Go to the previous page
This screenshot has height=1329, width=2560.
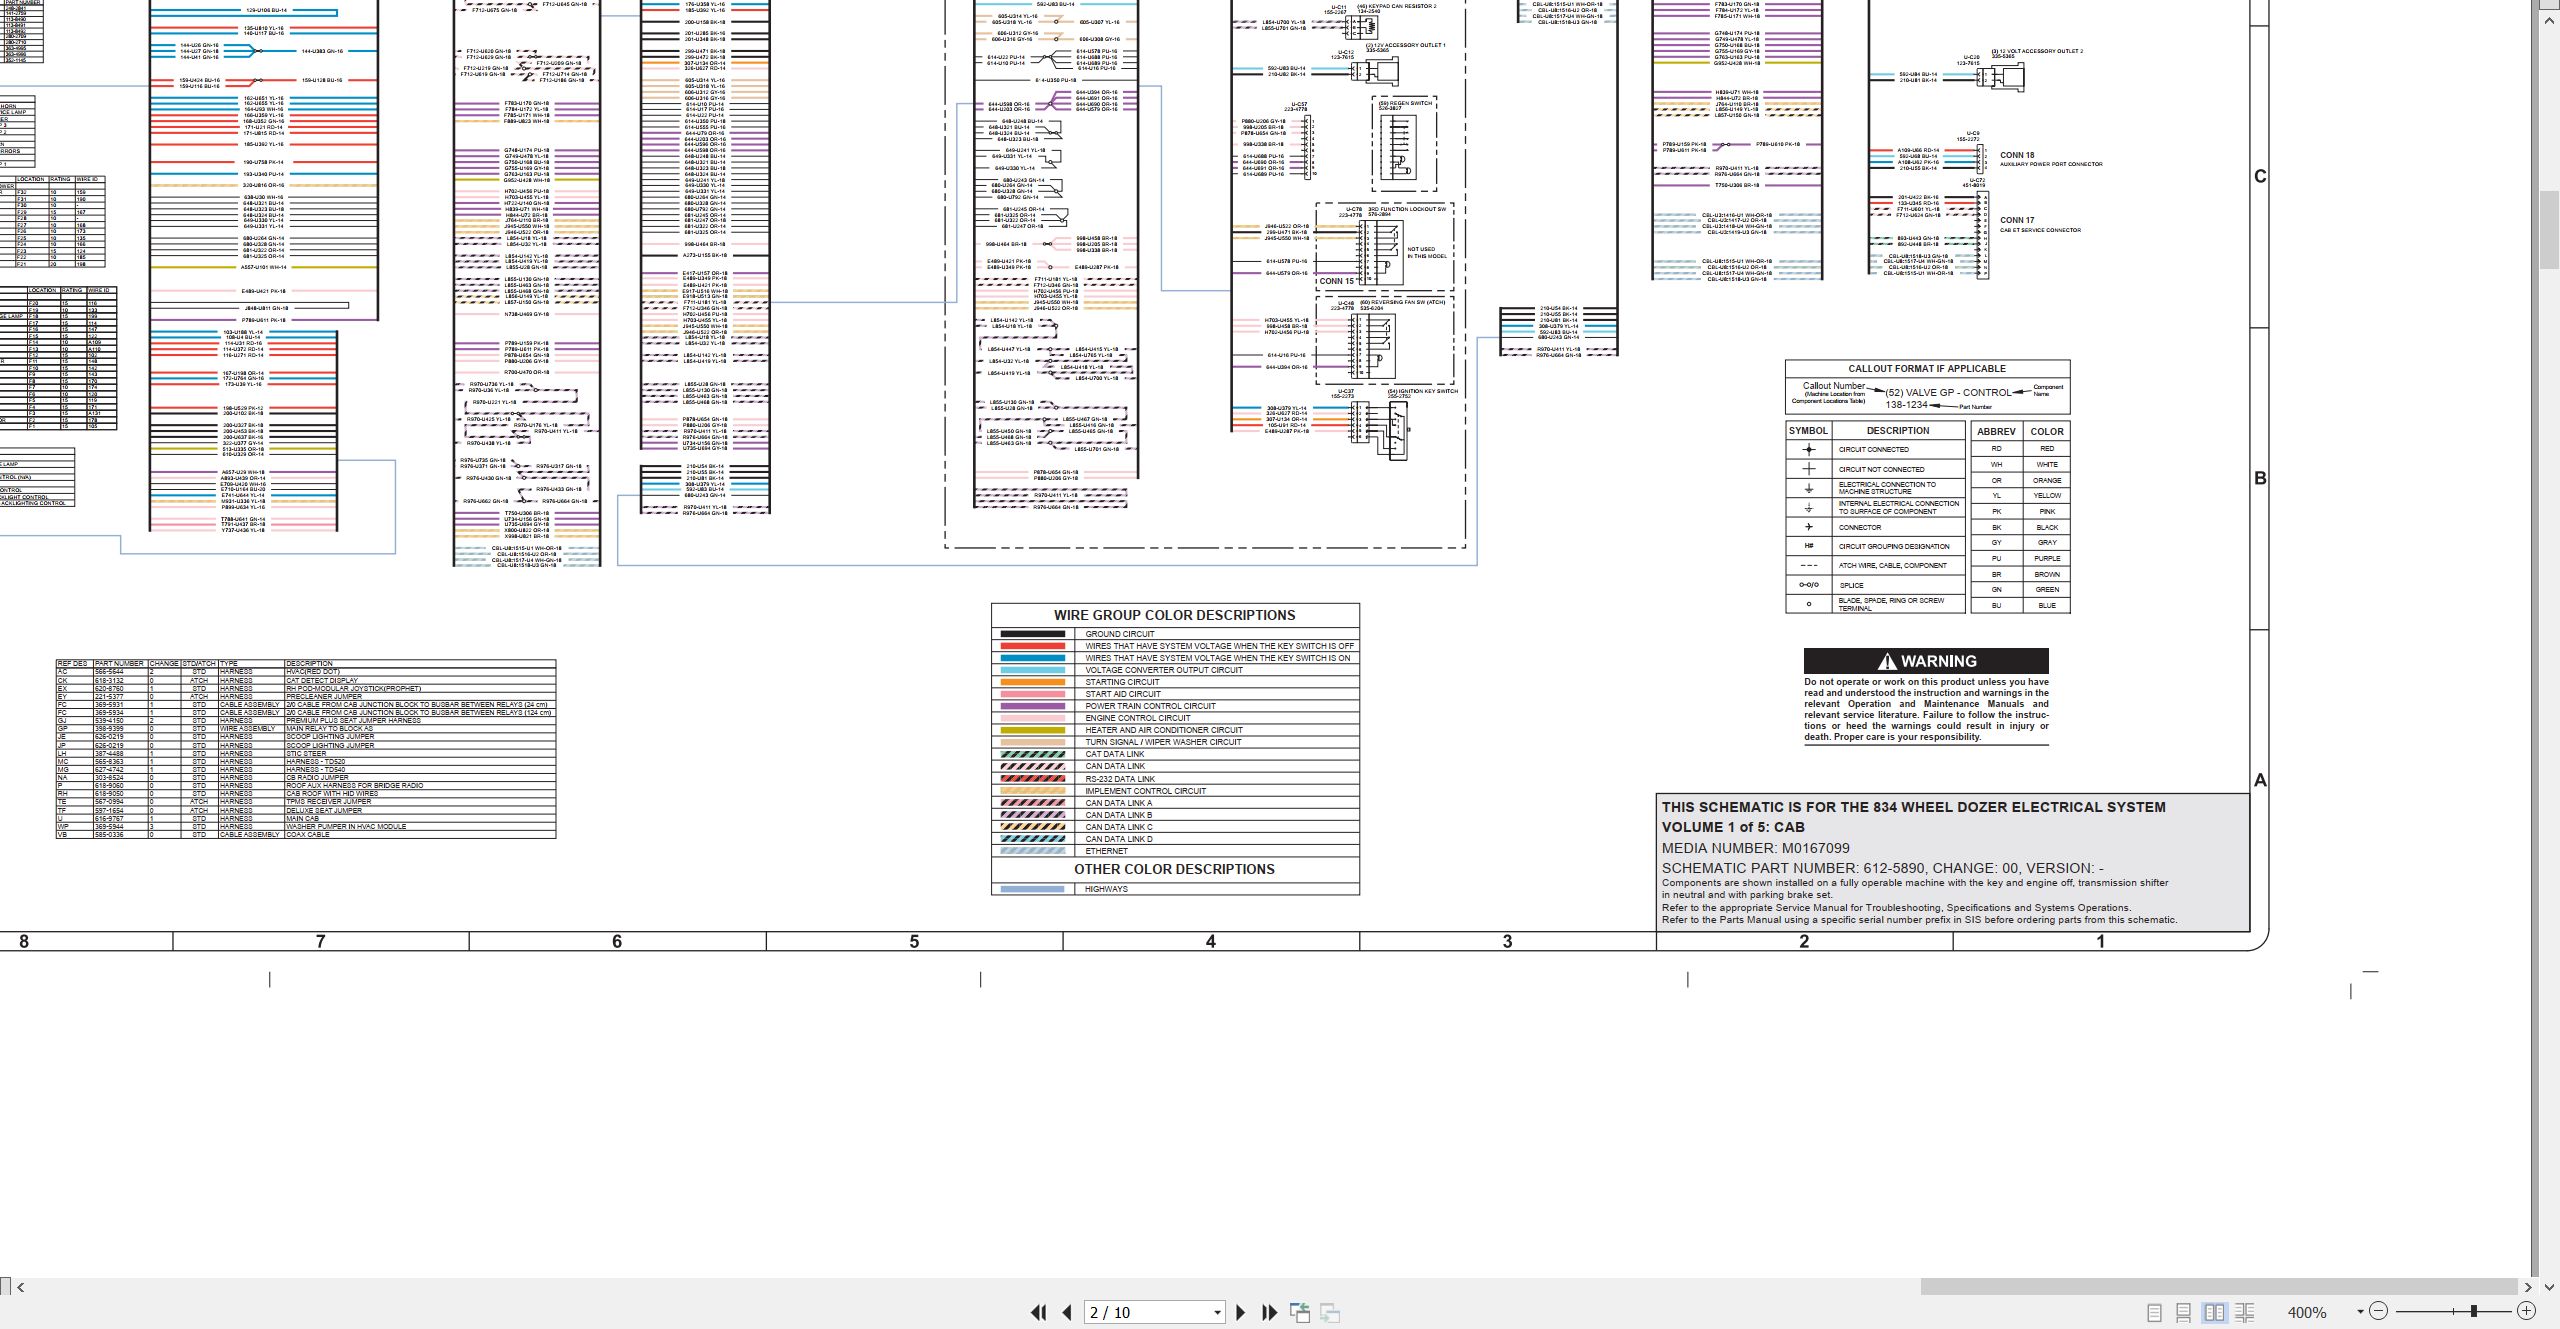[1067, 1312]
